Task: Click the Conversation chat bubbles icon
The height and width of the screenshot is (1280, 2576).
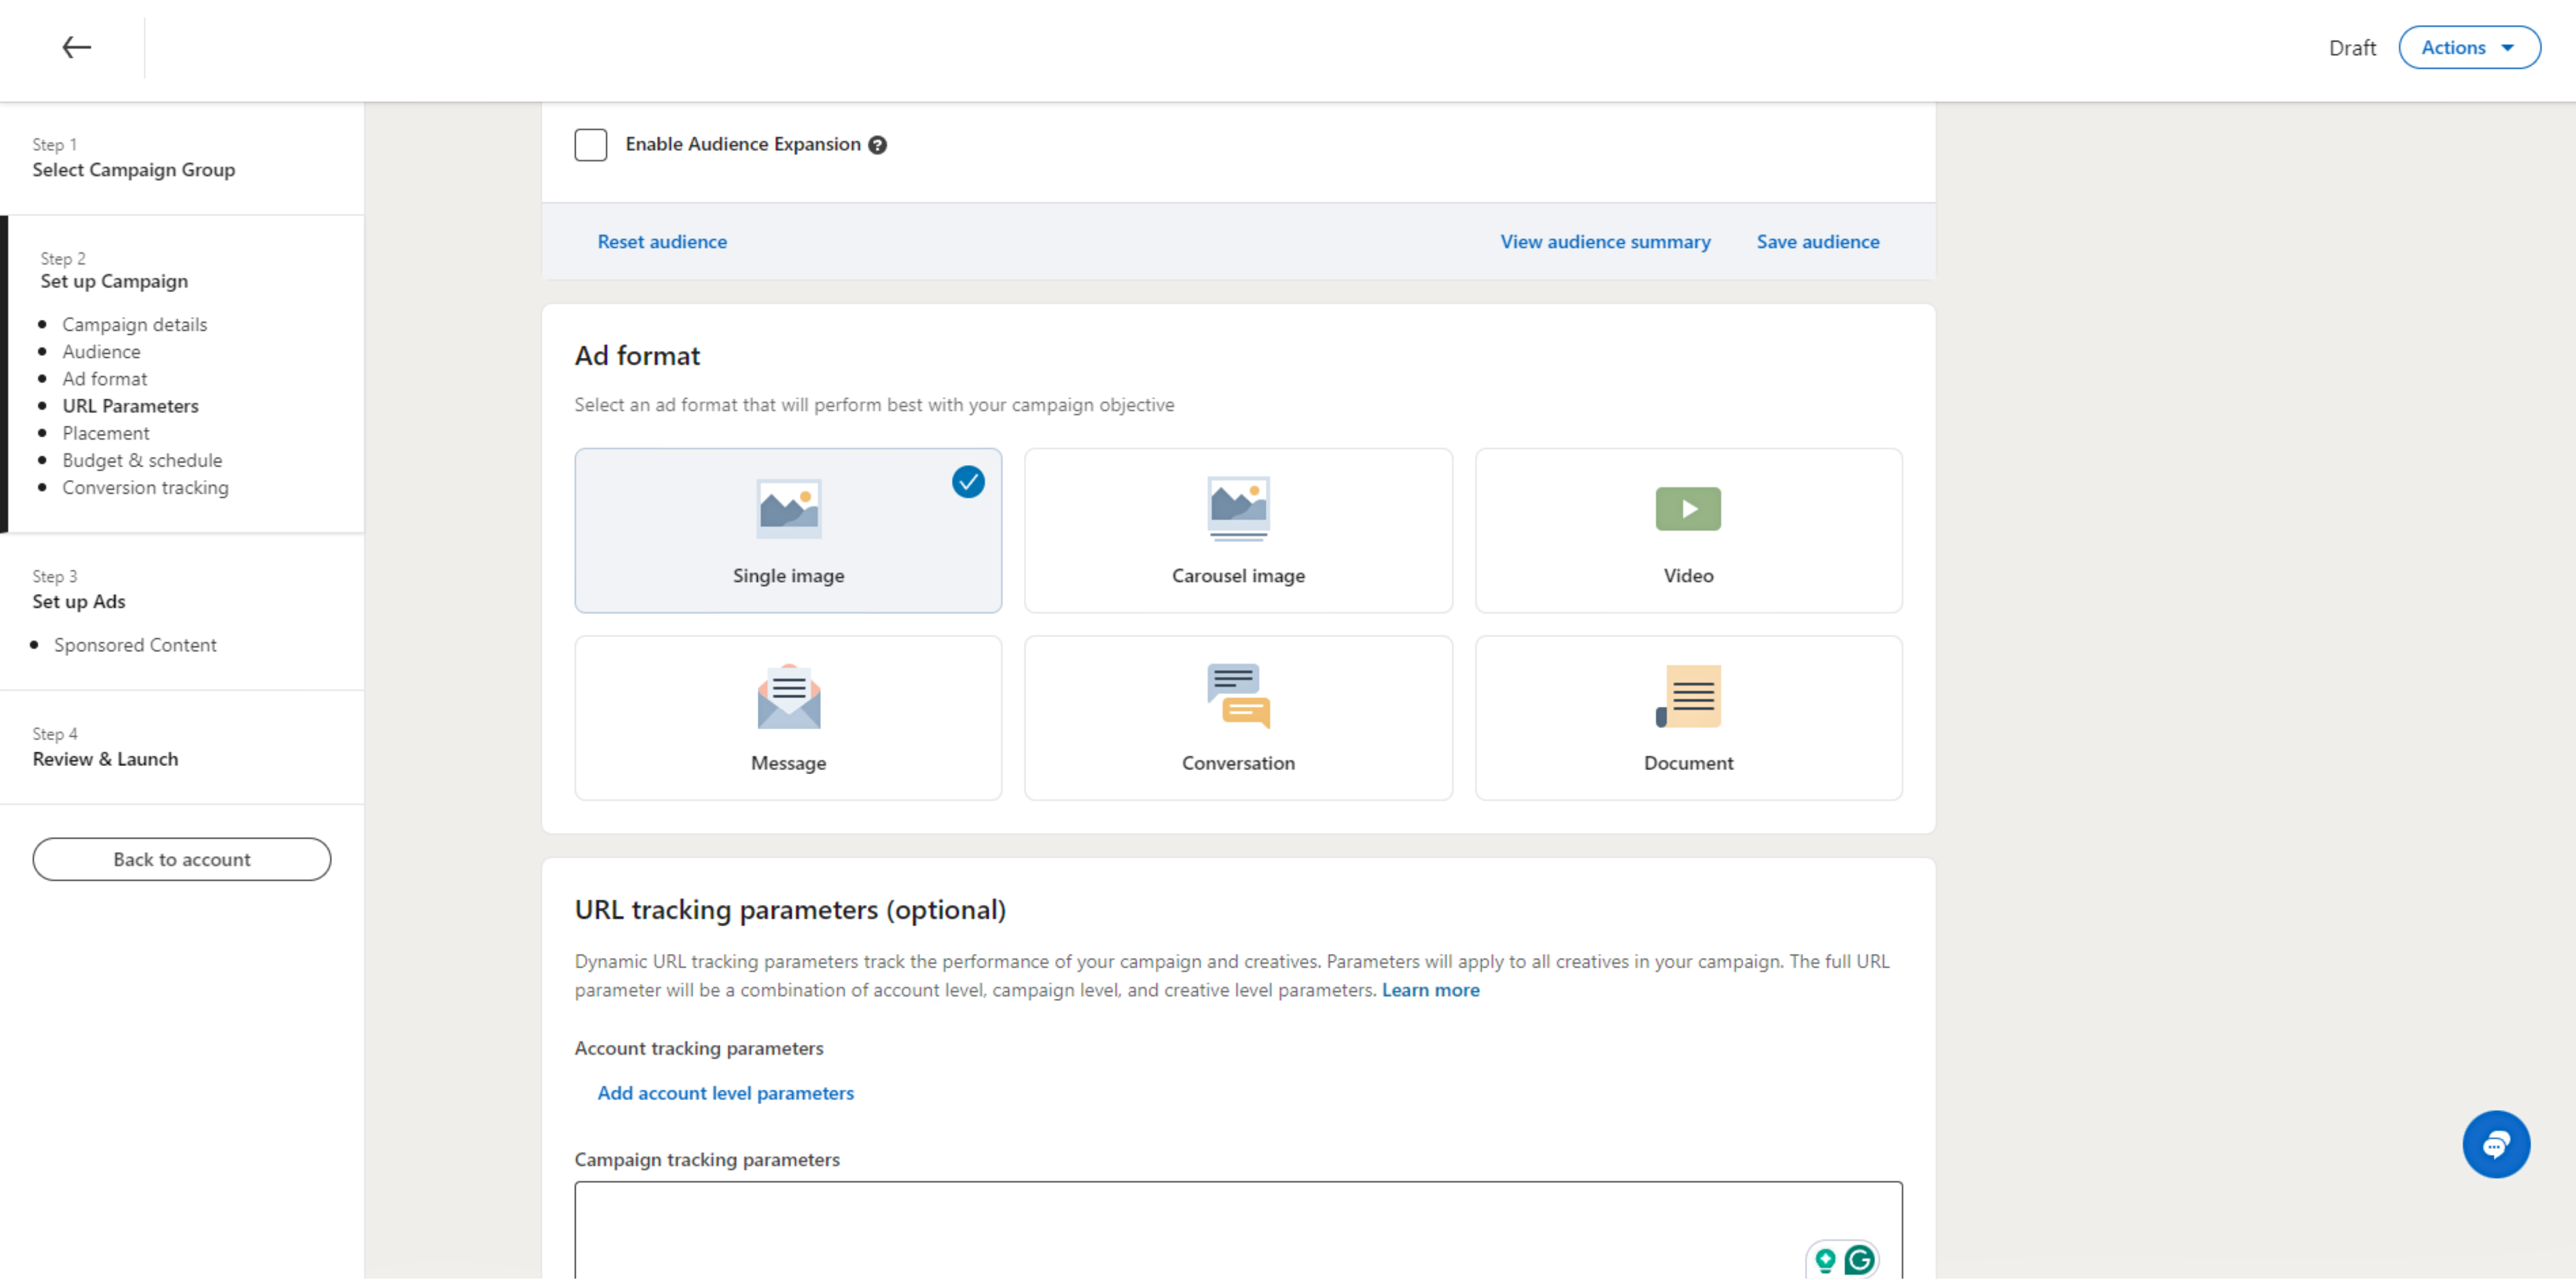Action: [1238, 696]
